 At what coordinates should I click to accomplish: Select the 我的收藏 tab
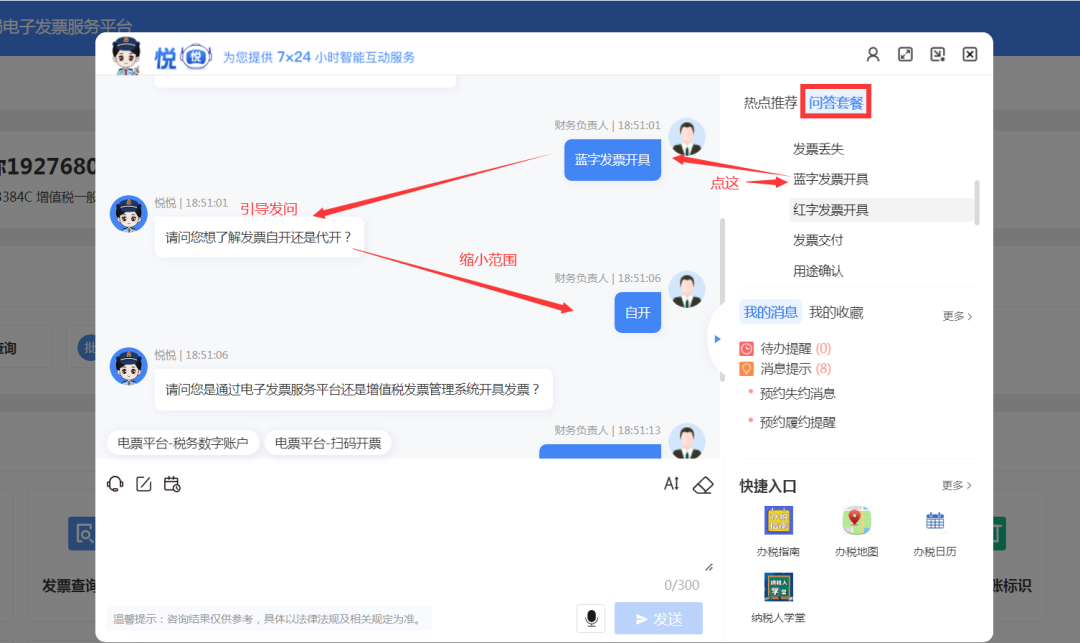pyautogui.click(x=835, y=313)
